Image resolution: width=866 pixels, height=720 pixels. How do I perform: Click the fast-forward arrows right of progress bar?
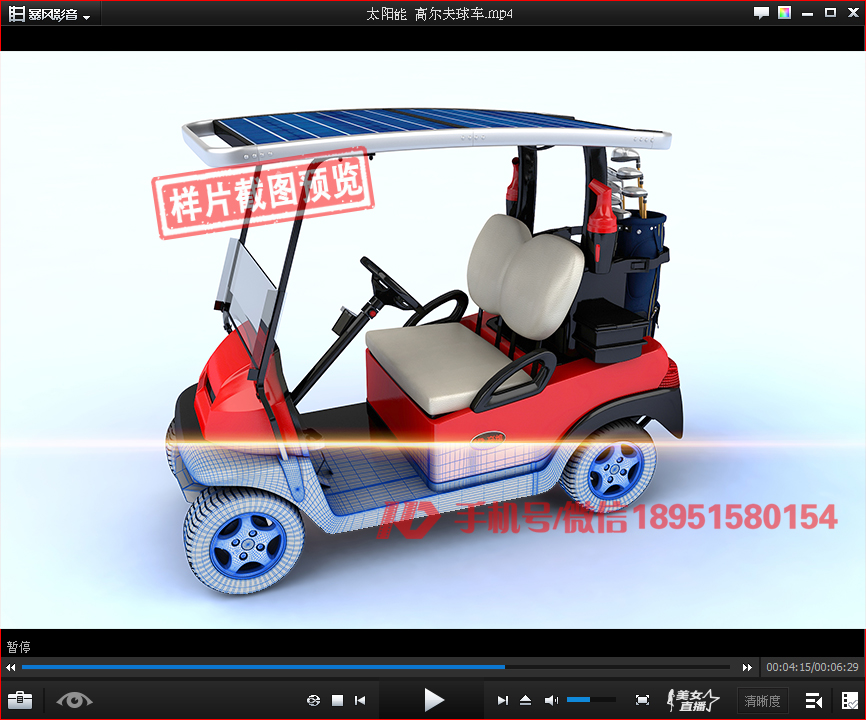point(747,667)
